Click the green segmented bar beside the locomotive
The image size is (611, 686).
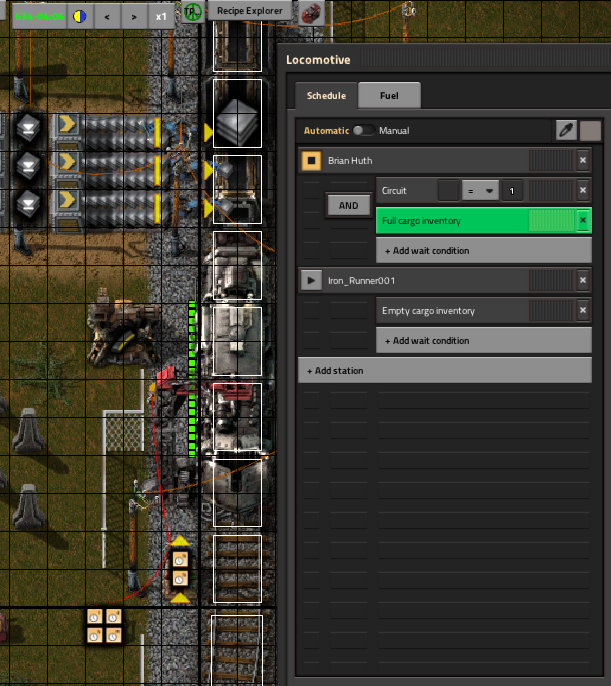point(192,378)
